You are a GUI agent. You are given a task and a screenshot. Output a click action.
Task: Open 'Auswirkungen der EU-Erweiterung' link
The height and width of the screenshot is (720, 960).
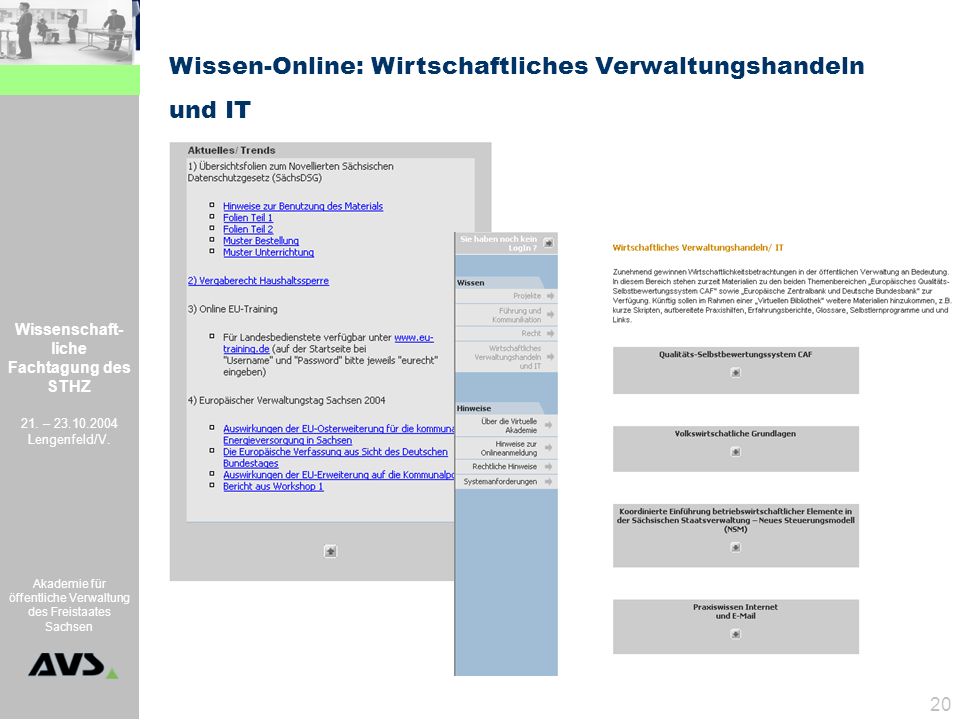pyautogui.click(x=338, y=475)
